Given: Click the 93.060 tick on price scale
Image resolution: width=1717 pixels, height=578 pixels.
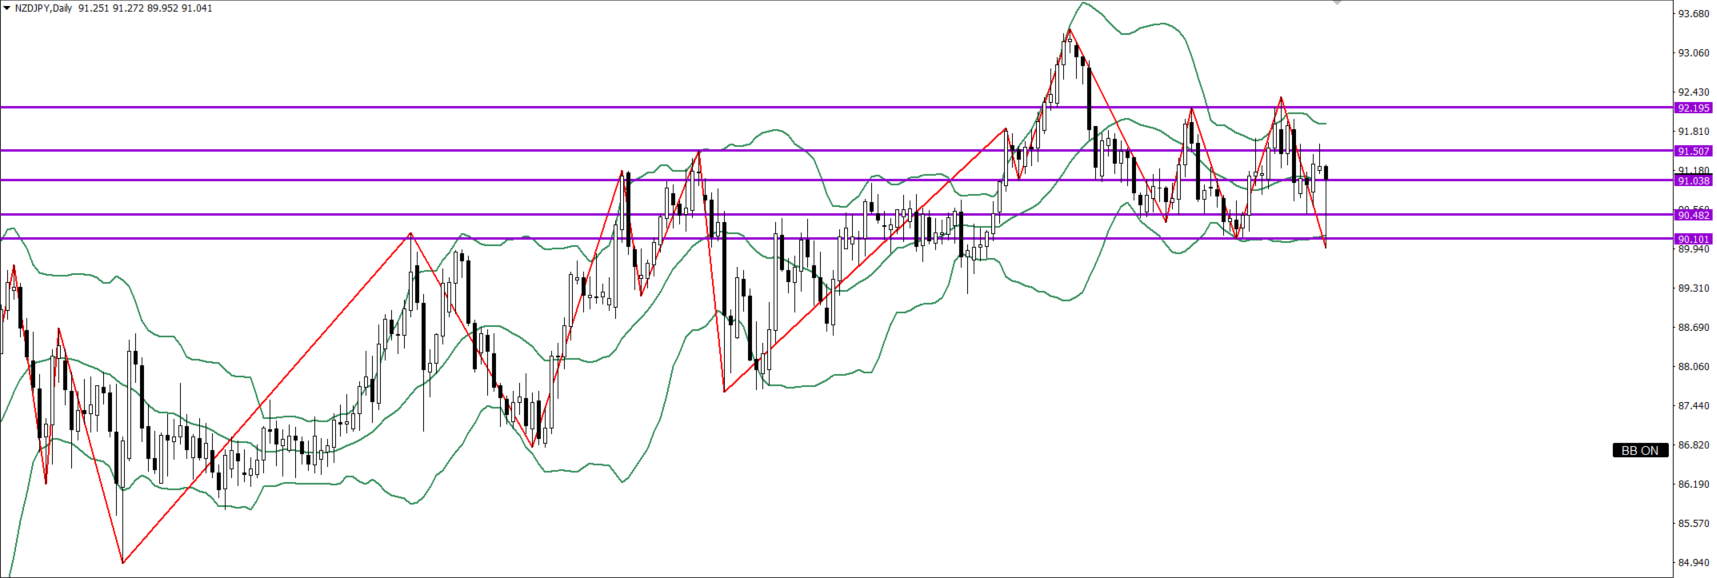Looking at the screenshot, I should tap(1693, 53).
